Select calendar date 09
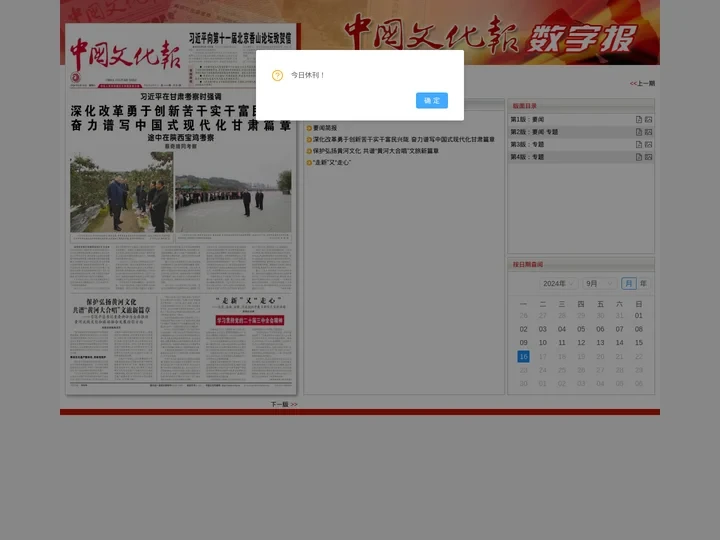This screenshot has width=720, height=540. (523, 343)
